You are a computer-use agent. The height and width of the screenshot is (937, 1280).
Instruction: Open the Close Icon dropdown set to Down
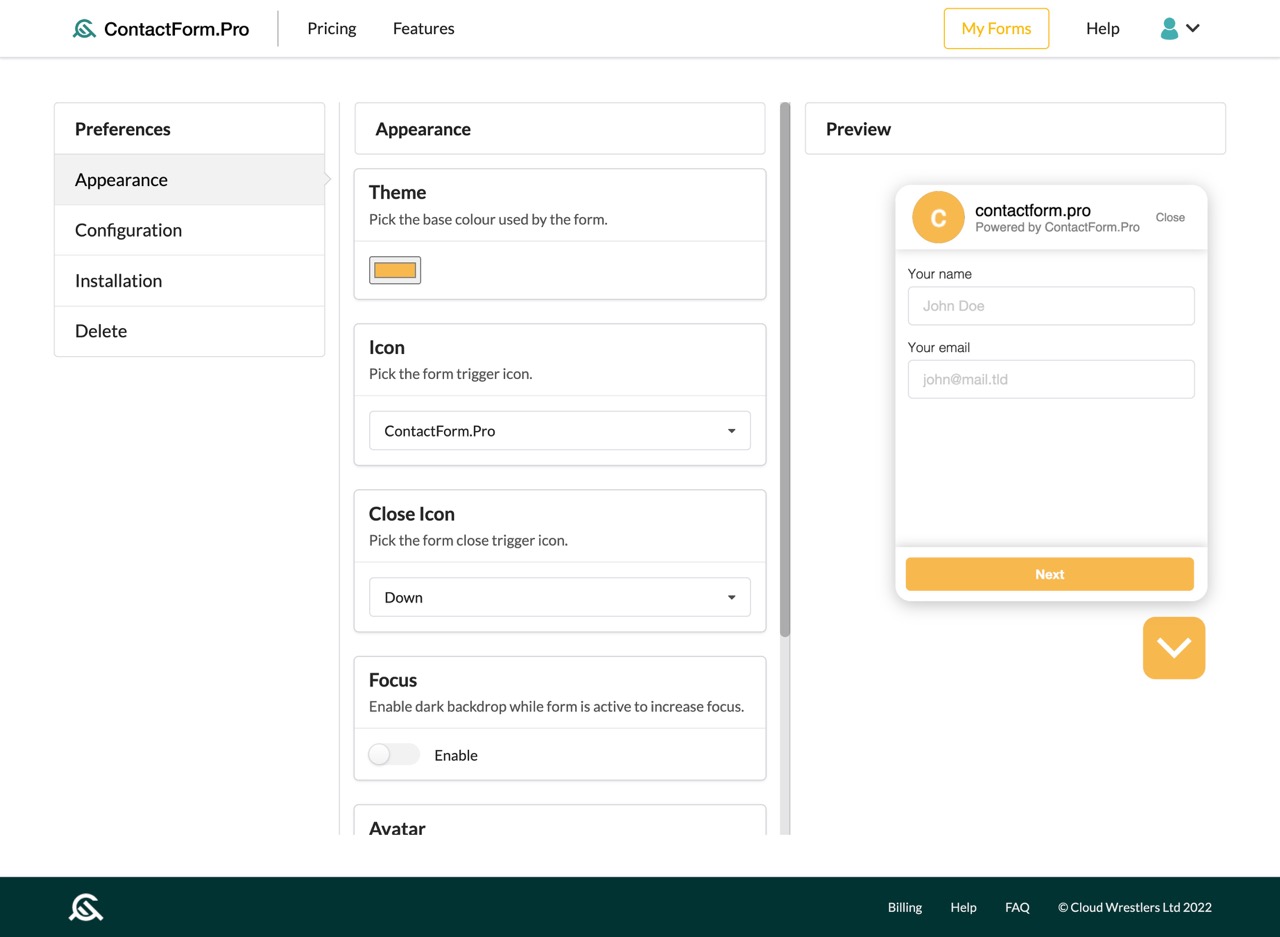coord(559,596)
